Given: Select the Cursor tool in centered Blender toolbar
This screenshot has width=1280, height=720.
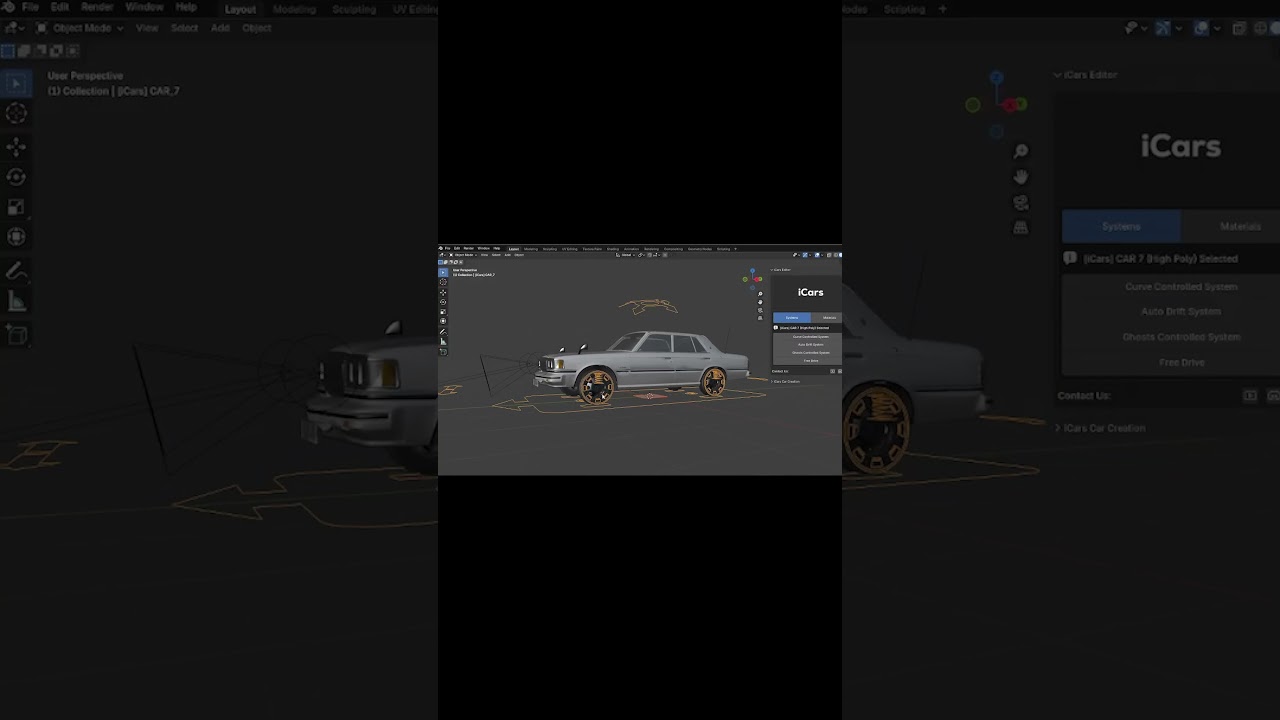Looking at the screenshot, I should coord(443,282).
